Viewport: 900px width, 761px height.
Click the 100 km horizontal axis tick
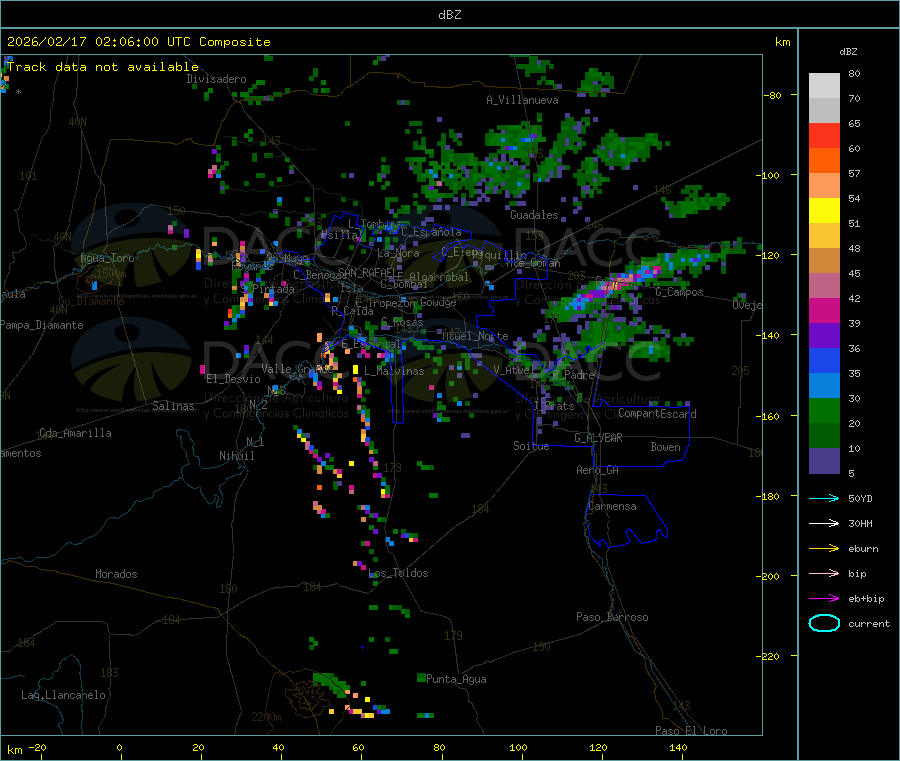click(x=518, y=747)
